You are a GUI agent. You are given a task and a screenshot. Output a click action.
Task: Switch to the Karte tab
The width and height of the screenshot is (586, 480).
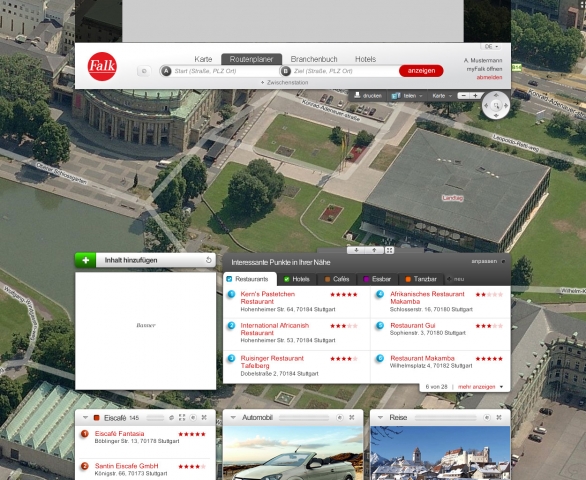coord(203,59)
